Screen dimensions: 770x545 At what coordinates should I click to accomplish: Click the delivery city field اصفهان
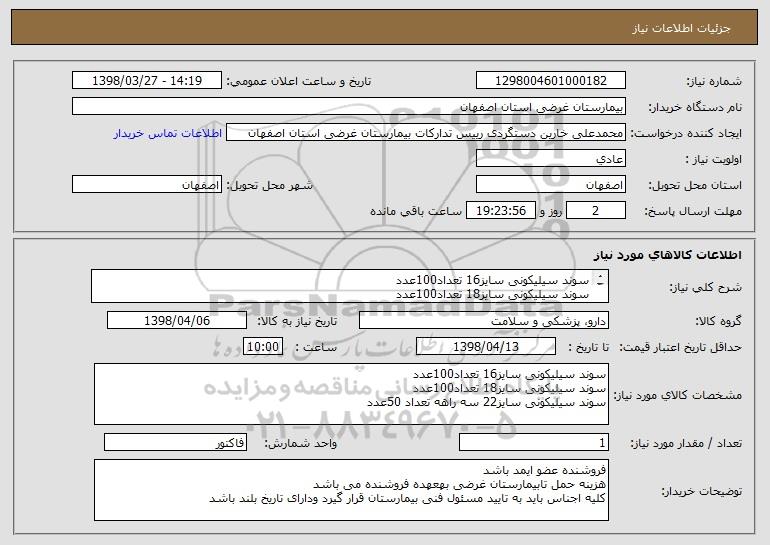[x=147, y=184]
